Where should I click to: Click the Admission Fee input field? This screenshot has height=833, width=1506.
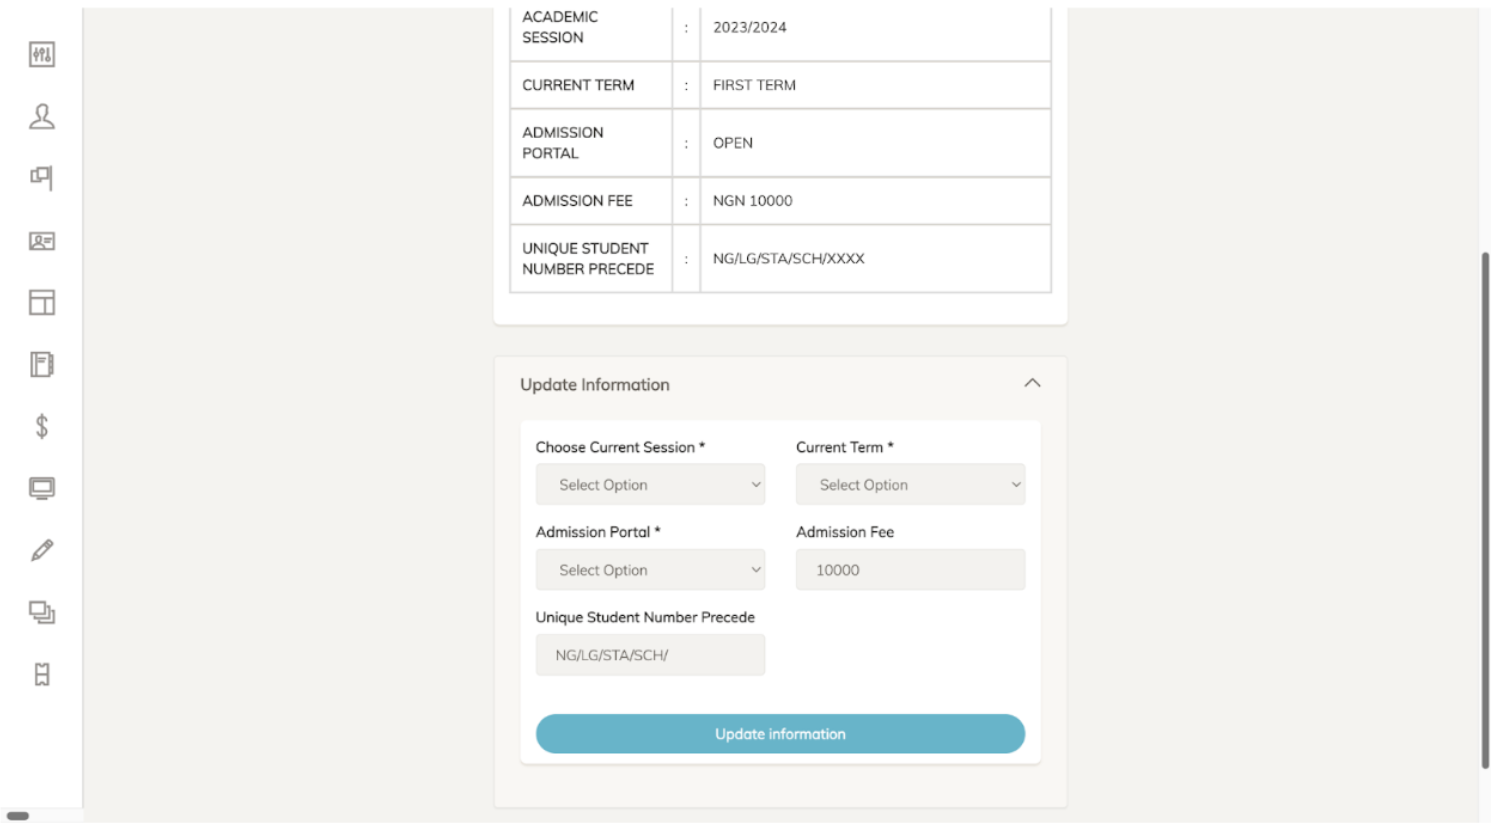point(910,570)
